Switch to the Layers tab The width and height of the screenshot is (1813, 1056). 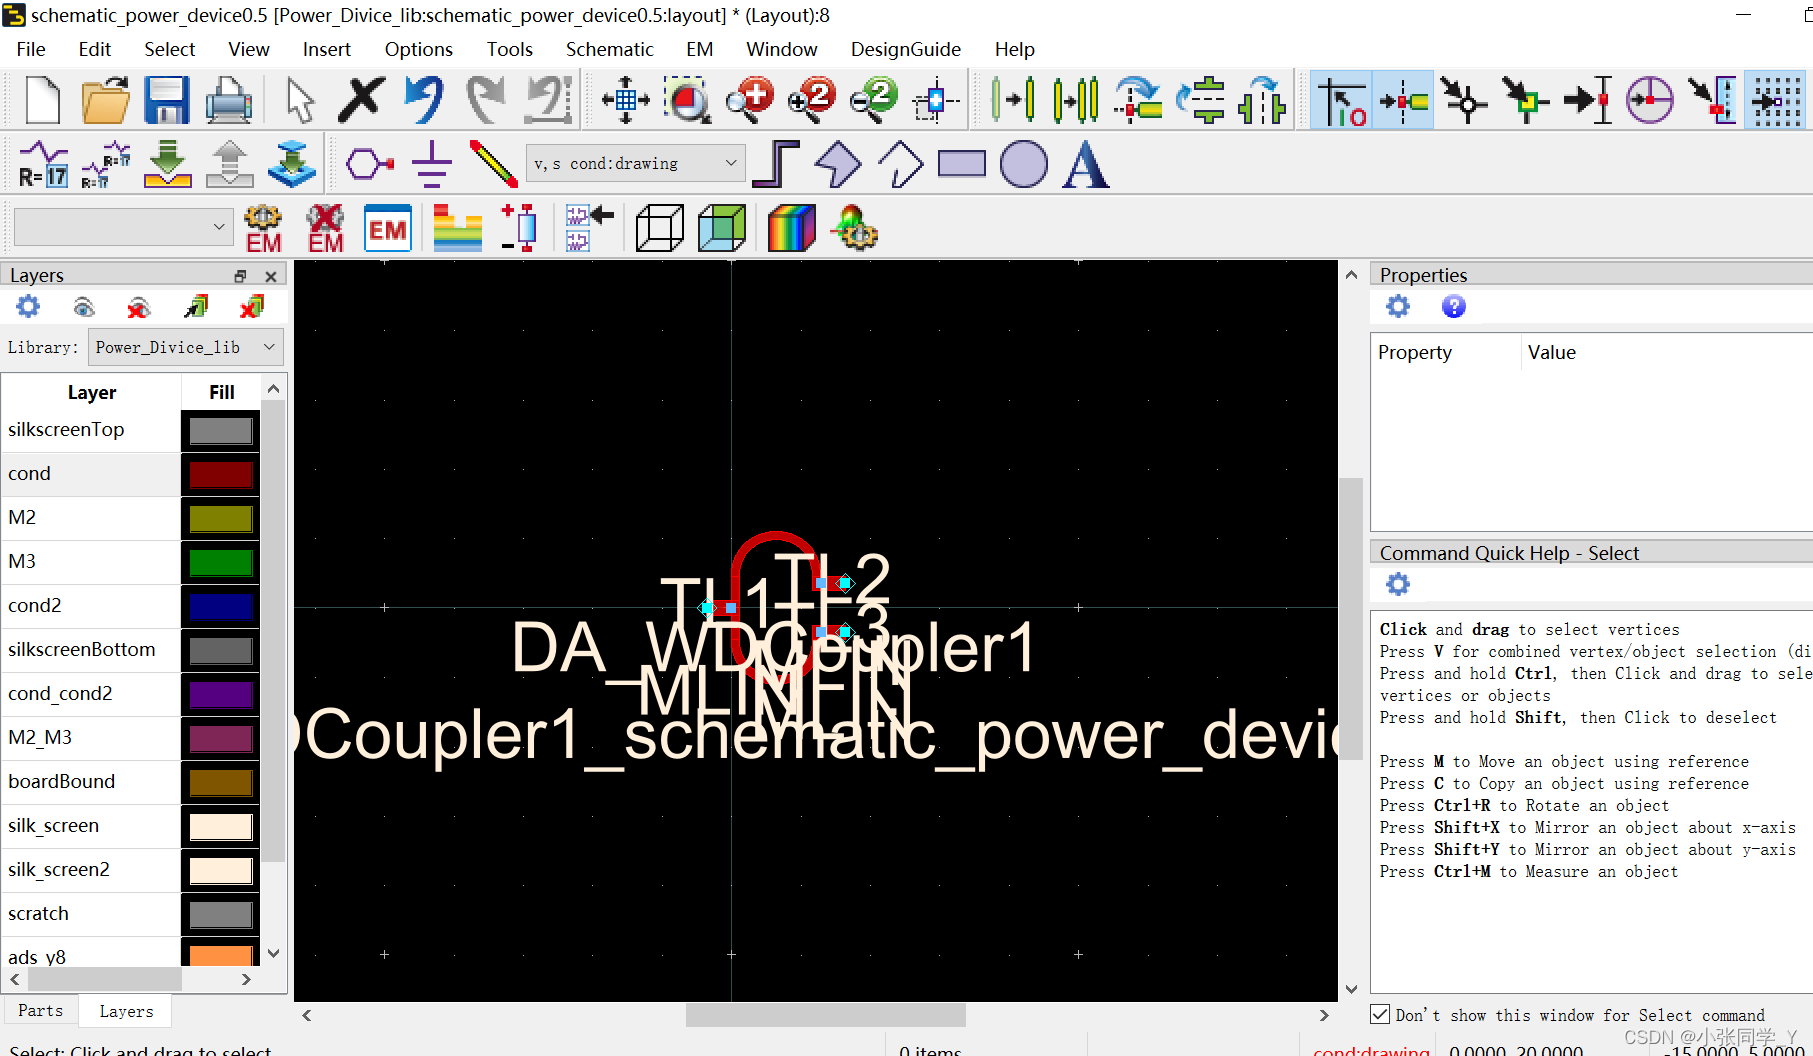126,1011
